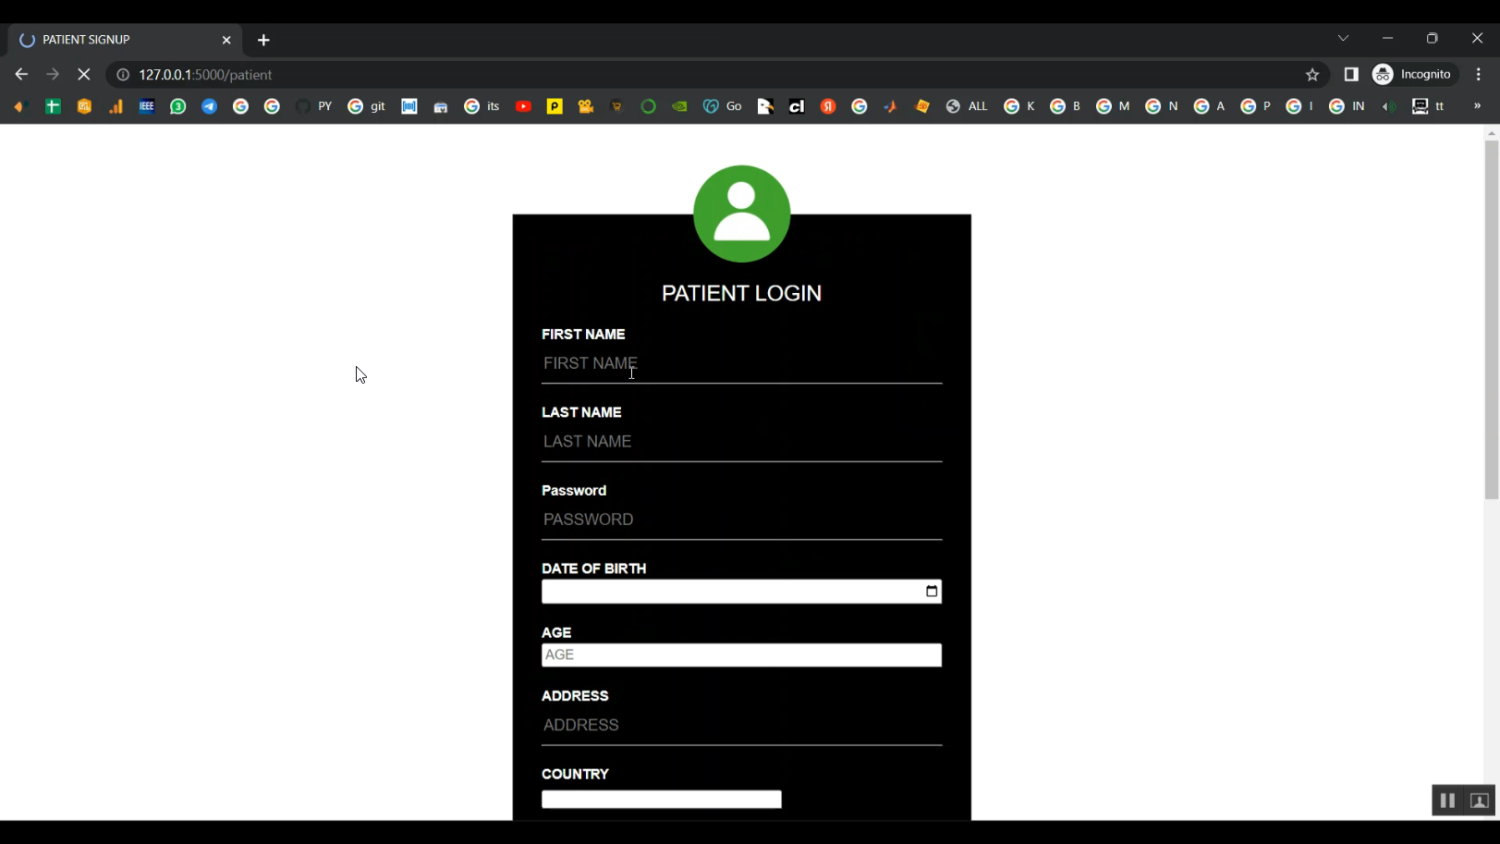The width and height of the screenshot is (1500, 844).
Task: Click the FIRST NAME input field
Action: pos(742,364)
